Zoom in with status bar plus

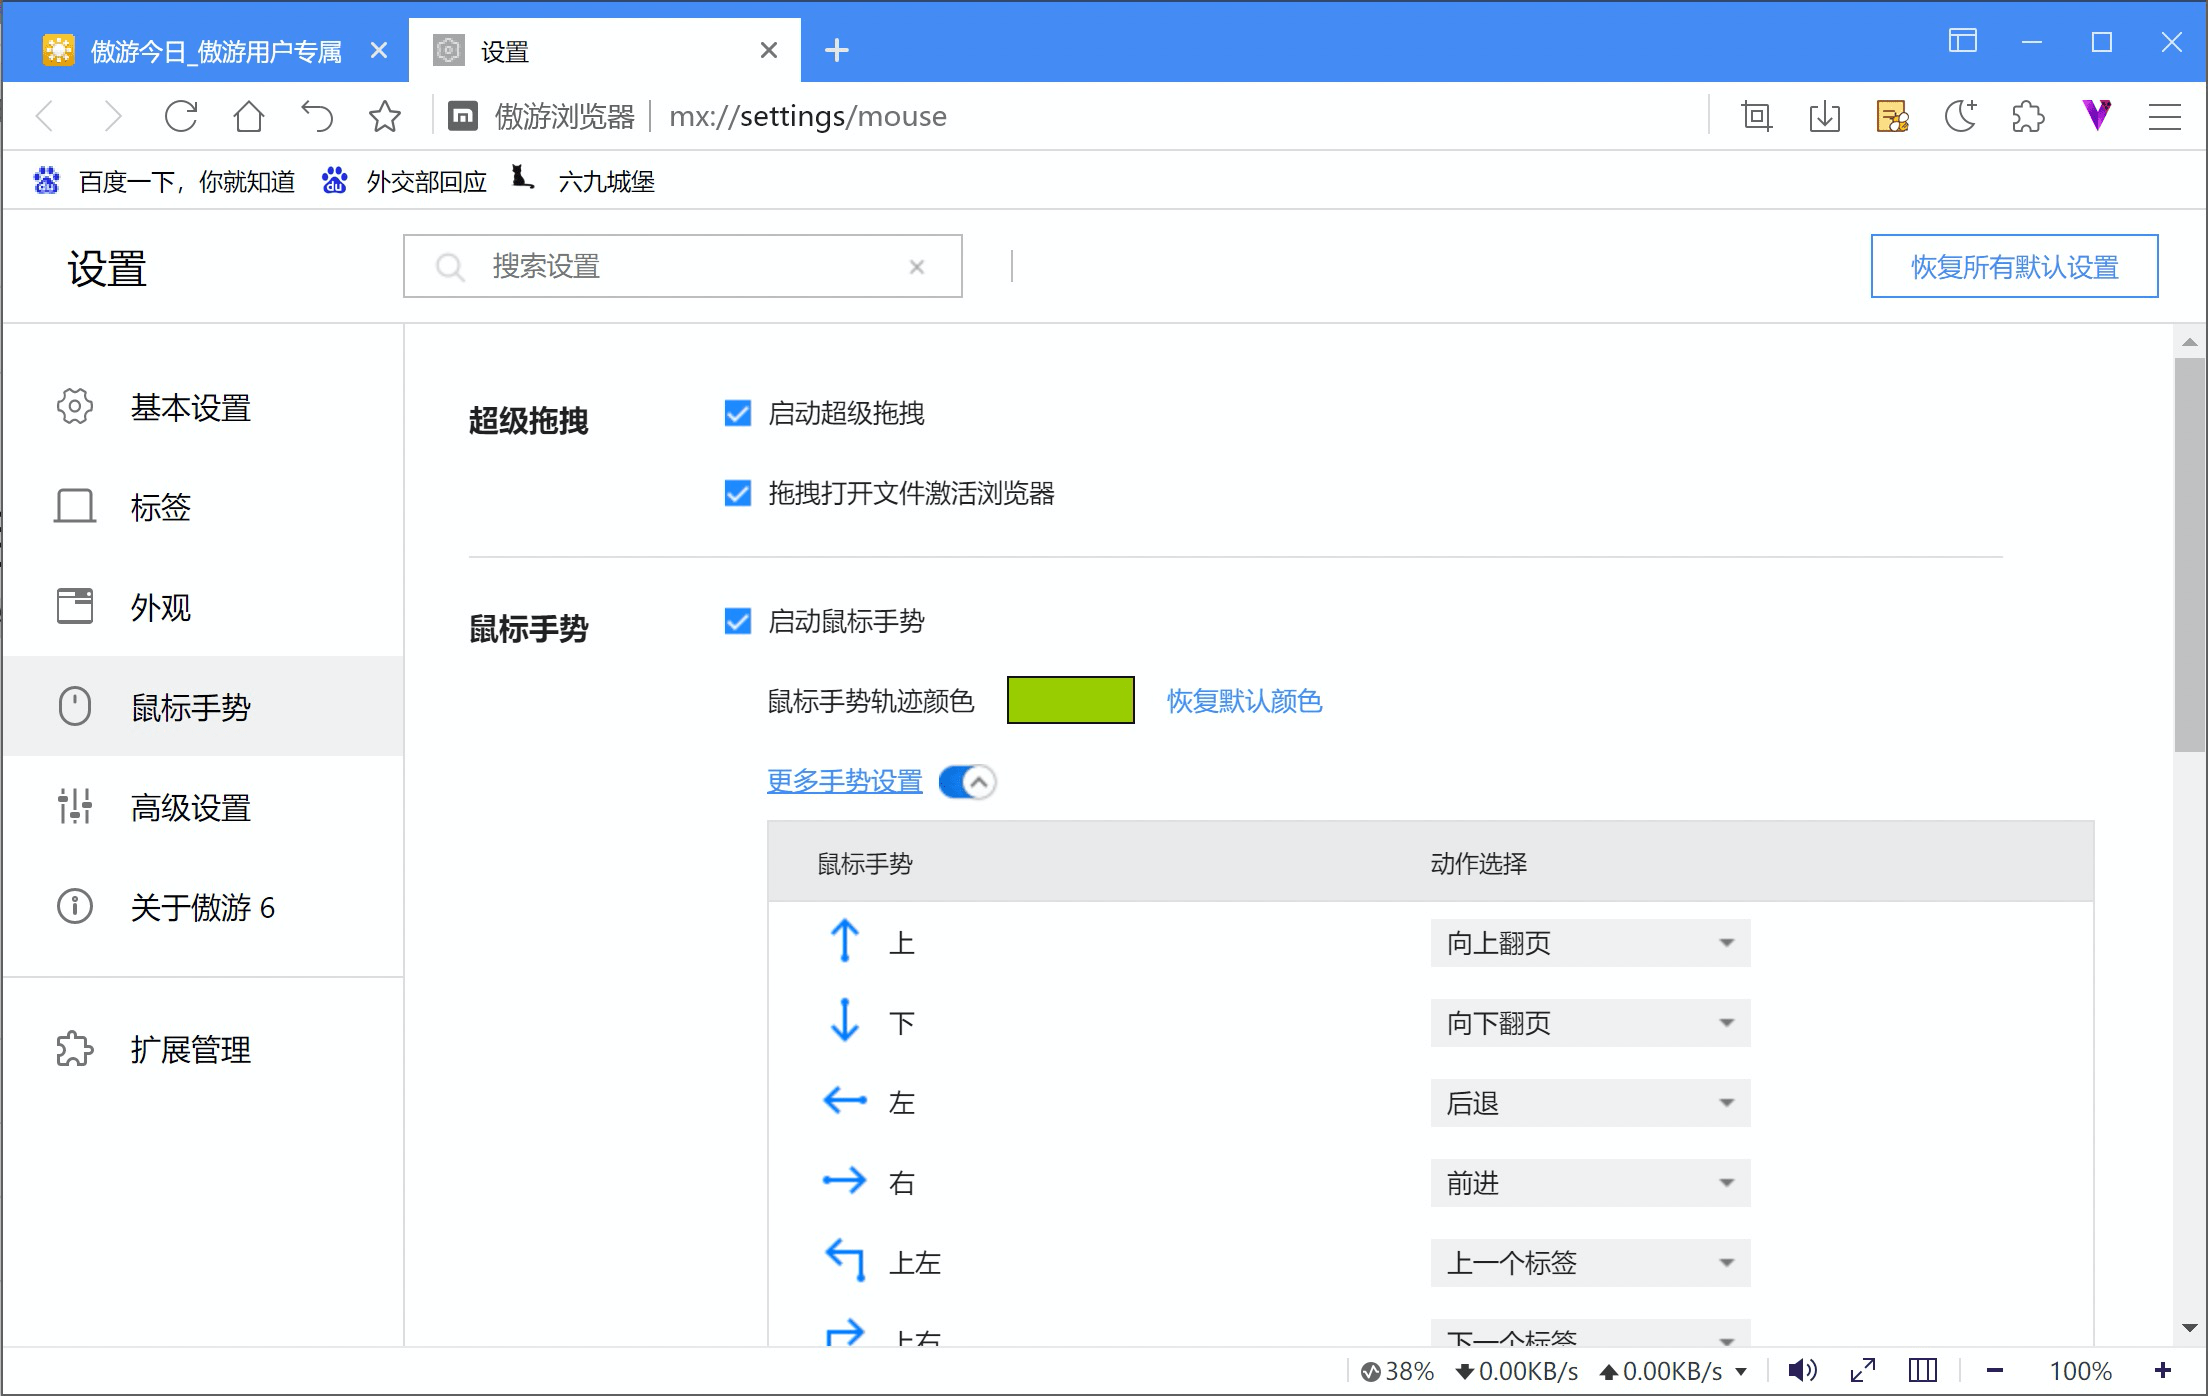[2163, 1370]
